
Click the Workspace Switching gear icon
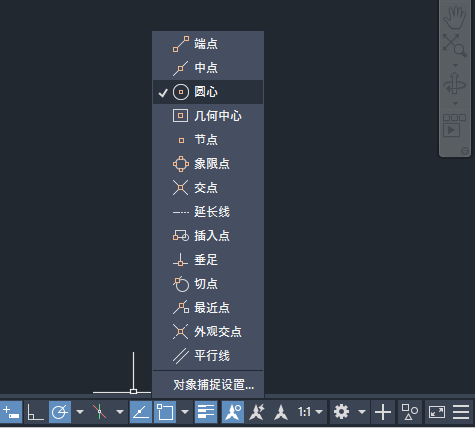[x=341, y=412]
